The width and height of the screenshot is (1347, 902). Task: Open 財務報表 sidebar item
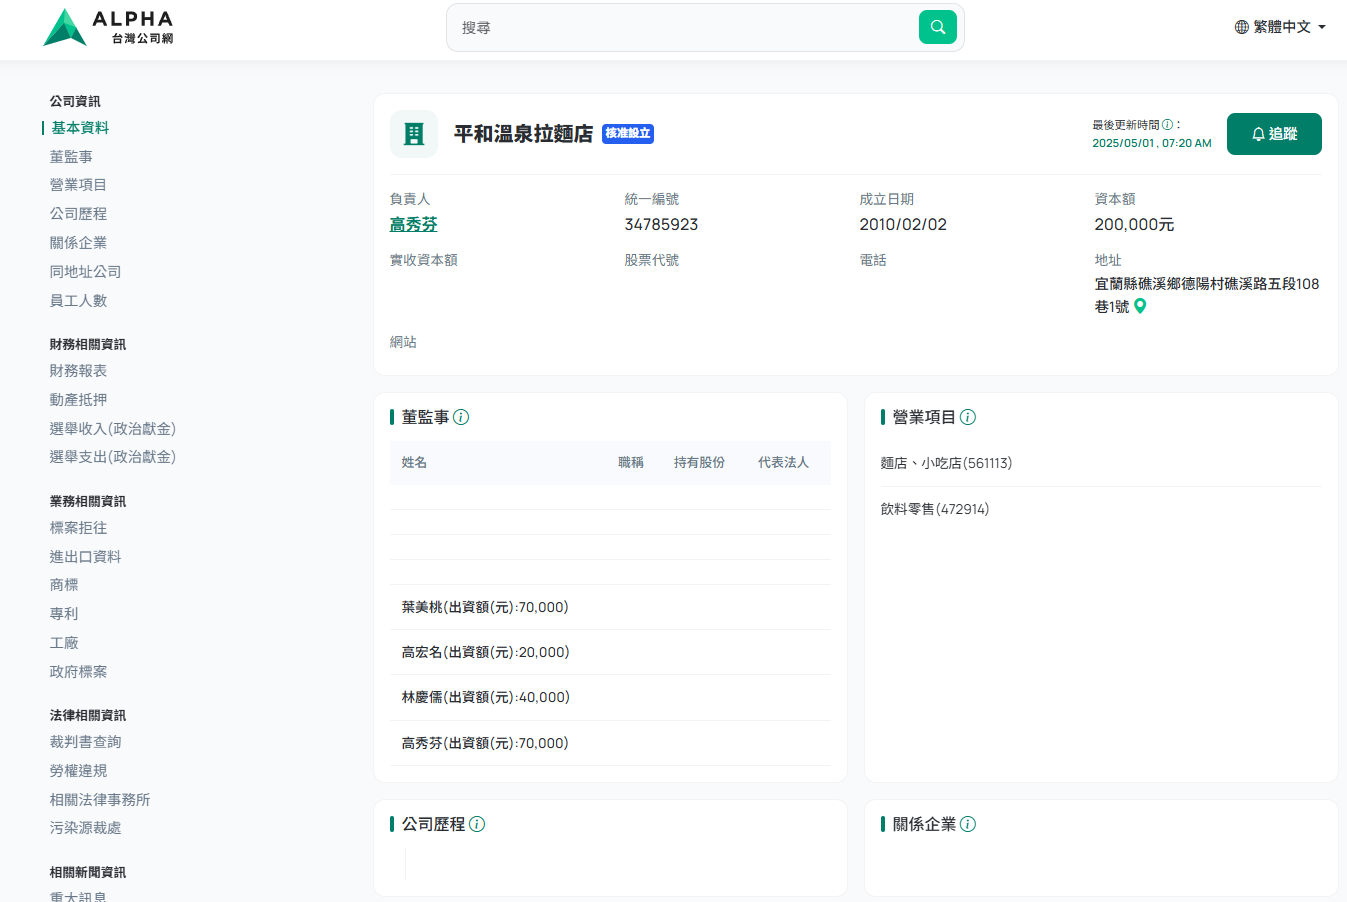click(78, 371)
